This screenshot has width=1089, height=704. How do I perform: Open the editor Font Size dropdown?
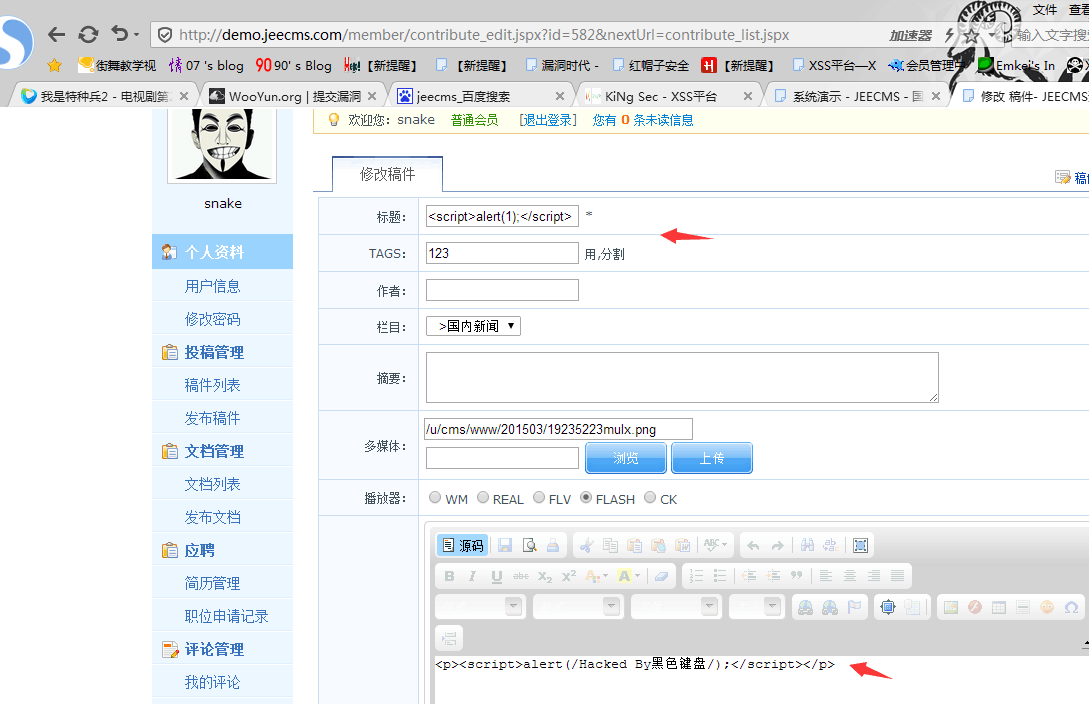tap(756, 607)
